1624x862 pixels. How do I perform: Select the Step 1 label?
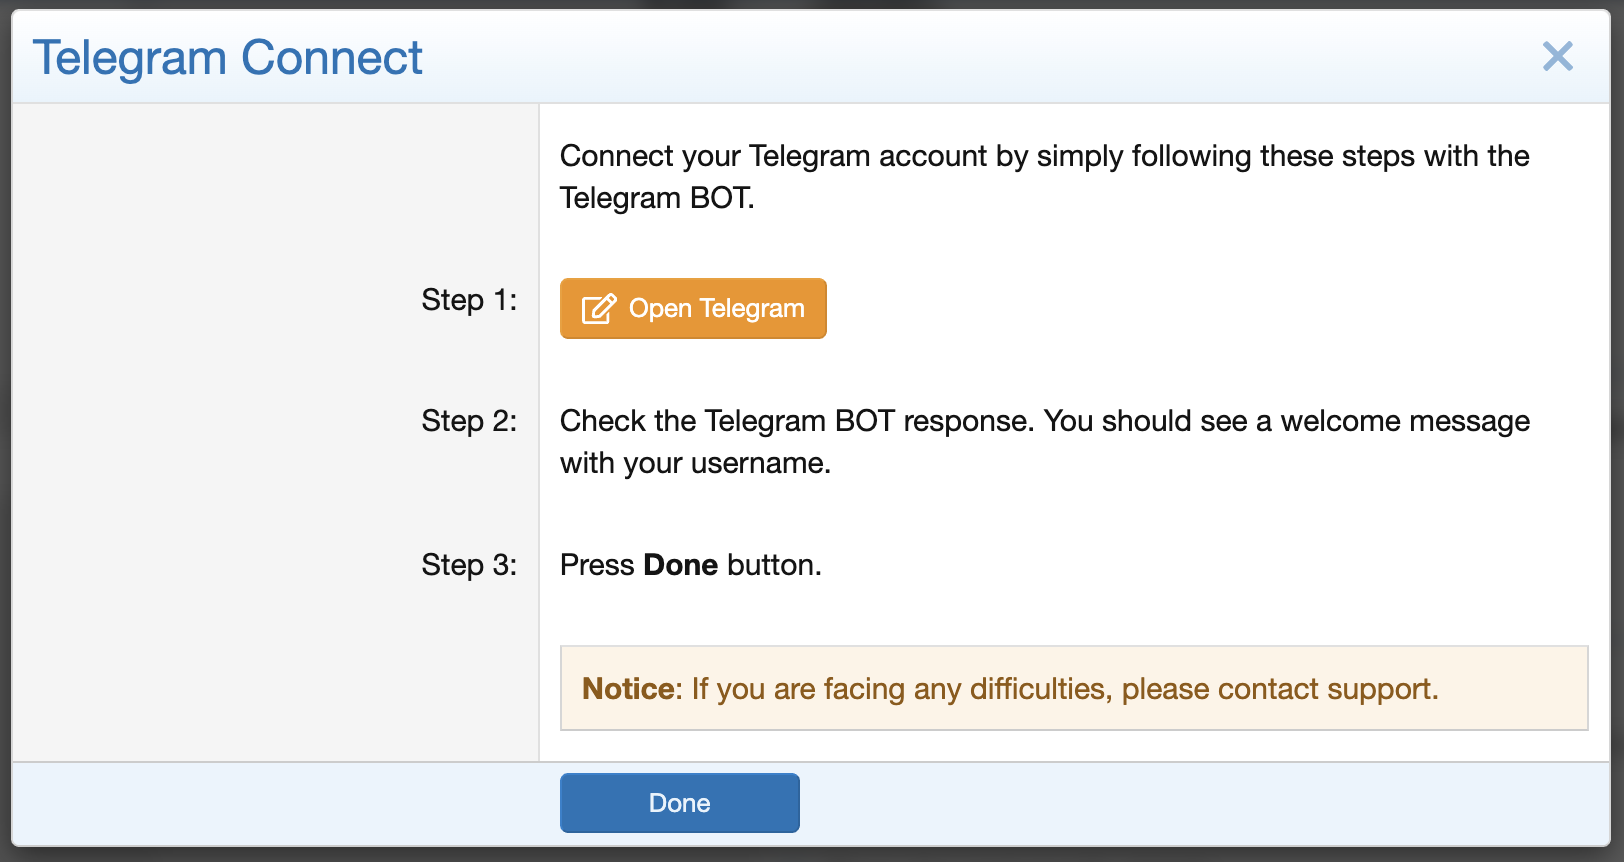point(469,300)
